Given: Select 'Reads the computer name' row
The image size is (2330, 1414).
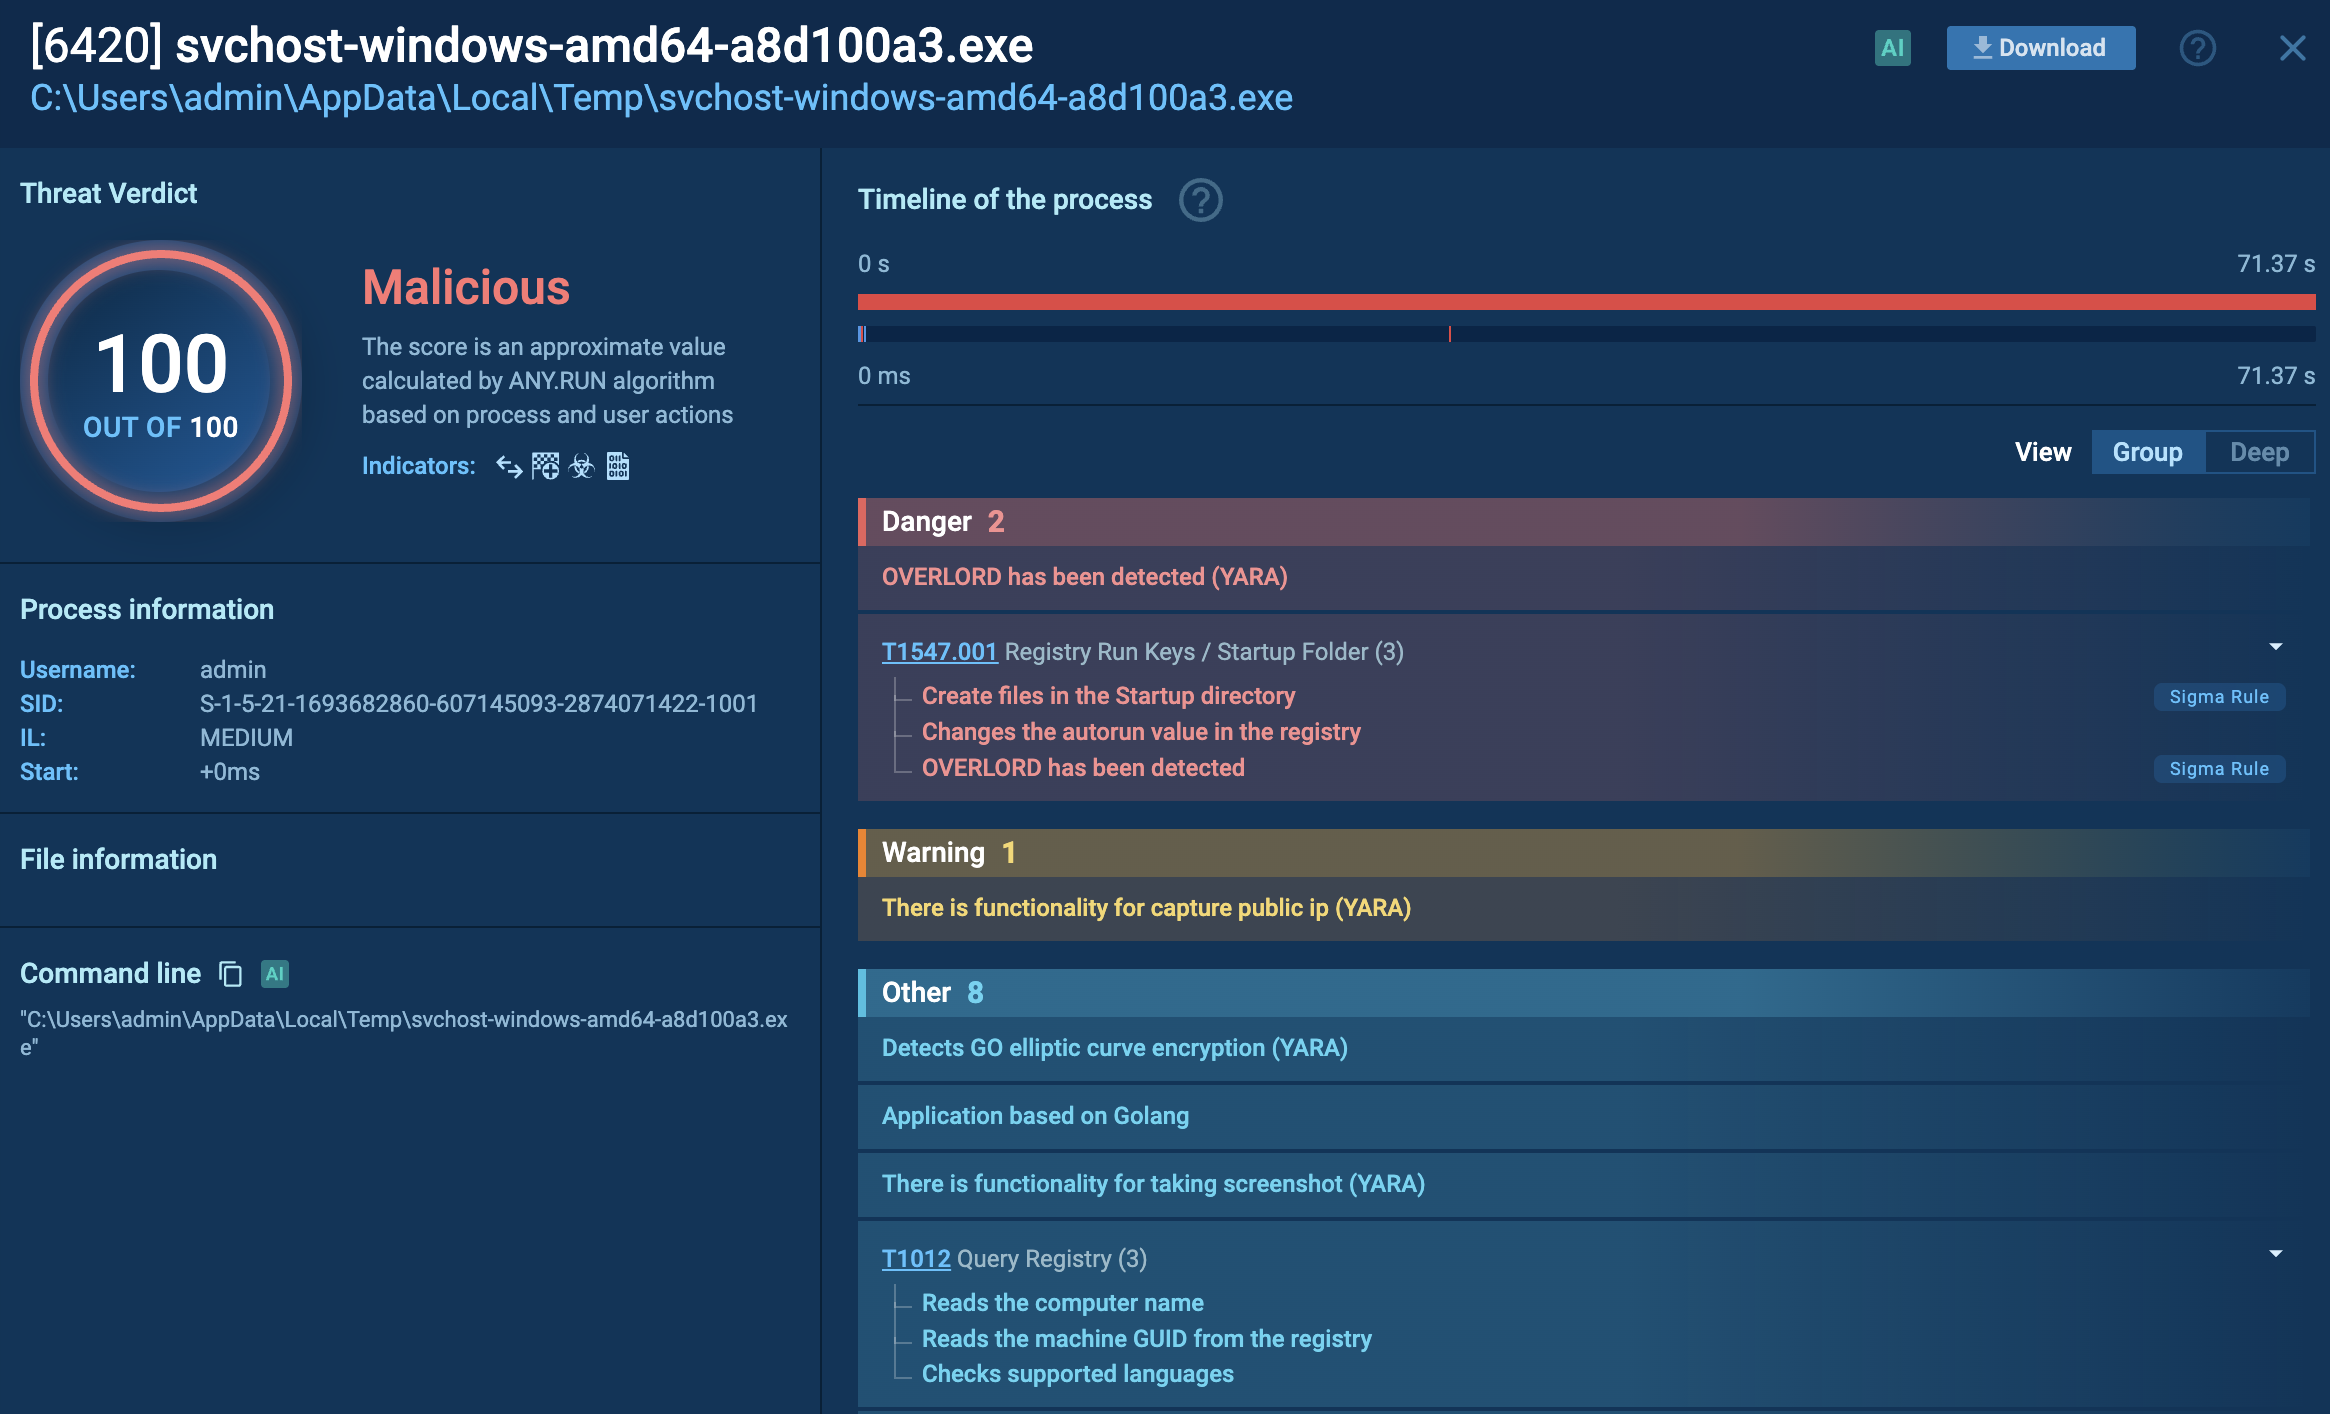Looking at the screenshot, I should pyautogui.click(x=1062, y=1303).
